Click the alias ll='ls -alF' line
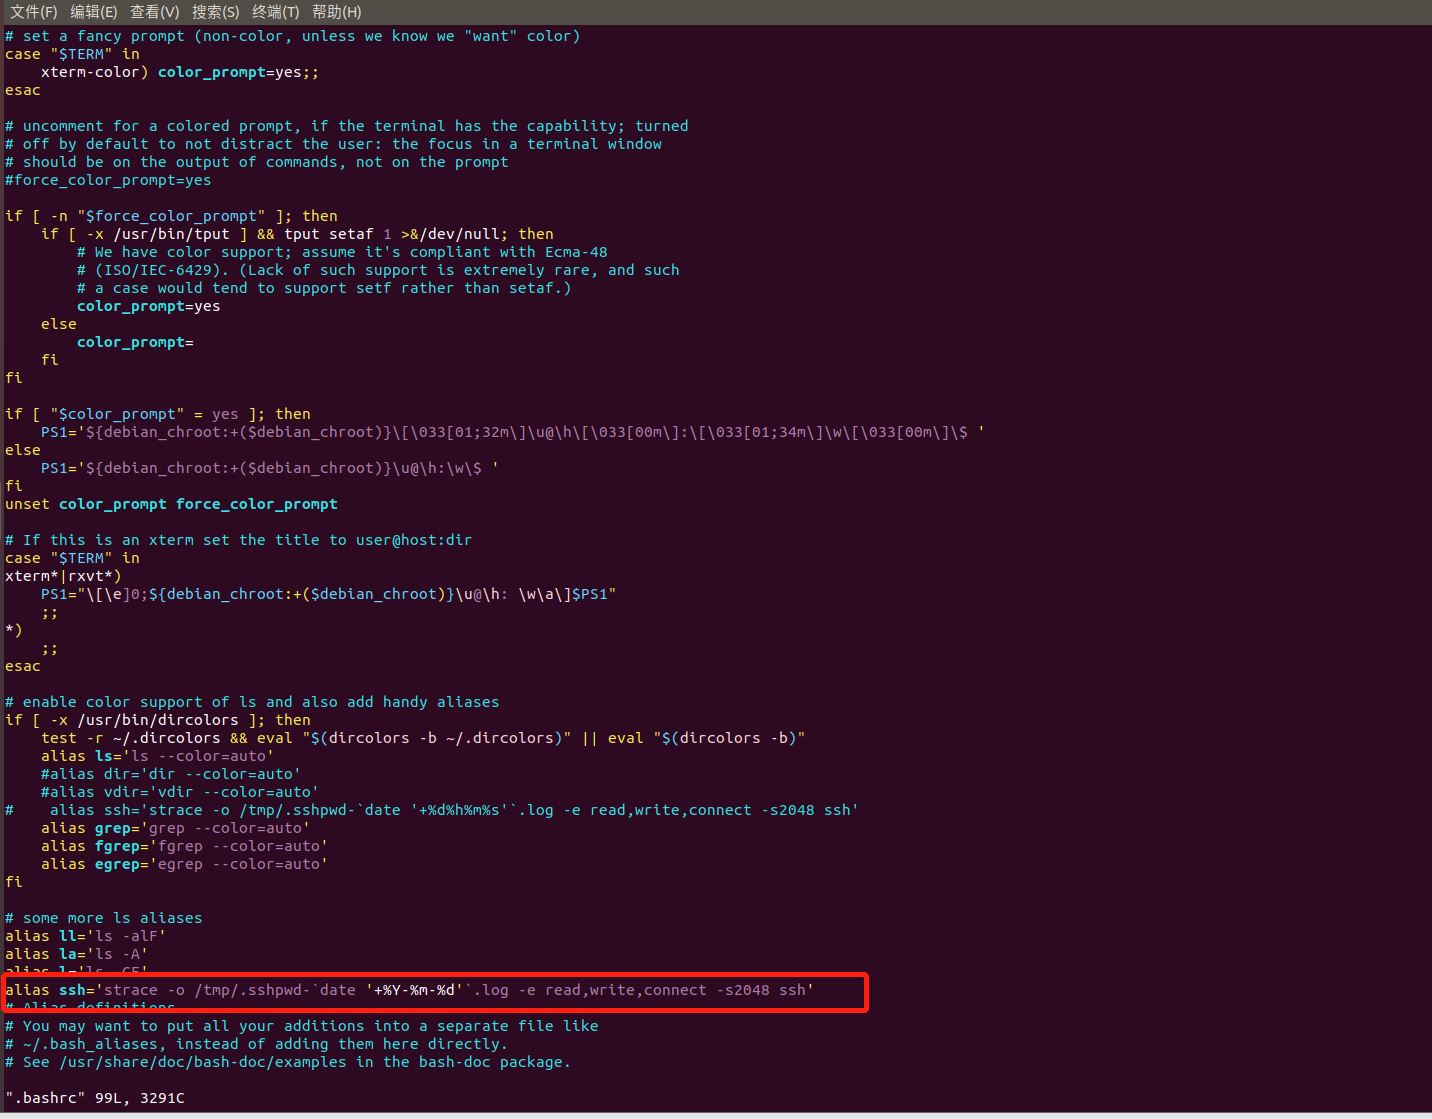 85,935
